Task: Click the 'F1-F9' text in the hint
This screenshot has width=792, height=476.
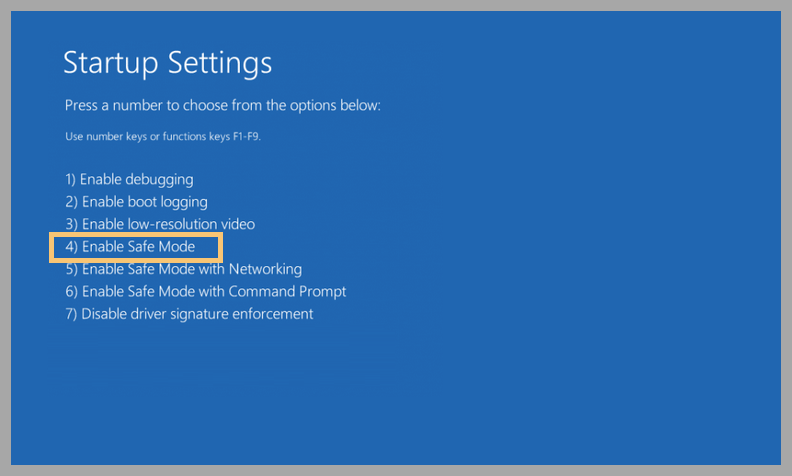Action: click(245, 136)
